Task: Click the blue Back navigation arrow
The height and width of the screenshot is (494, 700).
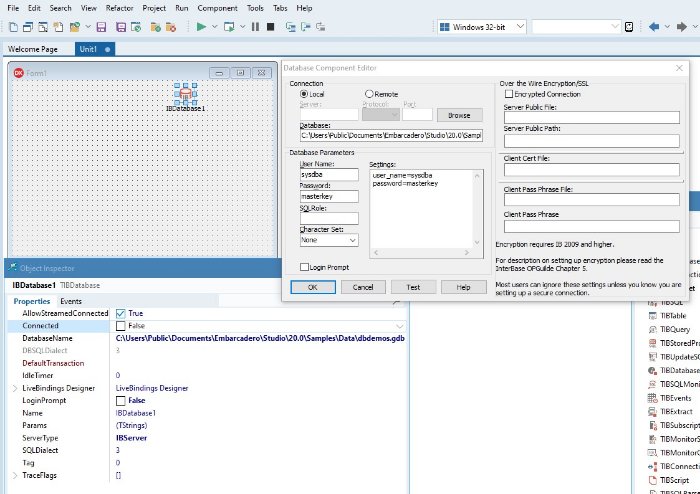Action: (x=654, y=27)
